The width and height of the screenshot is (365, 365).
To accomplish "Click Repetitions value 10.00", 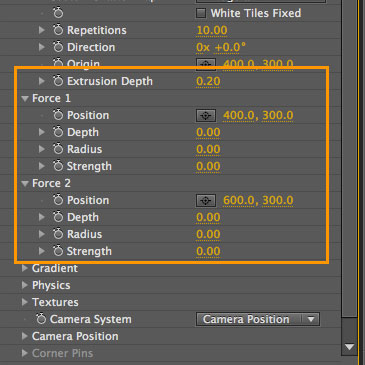I will [212, 30].
